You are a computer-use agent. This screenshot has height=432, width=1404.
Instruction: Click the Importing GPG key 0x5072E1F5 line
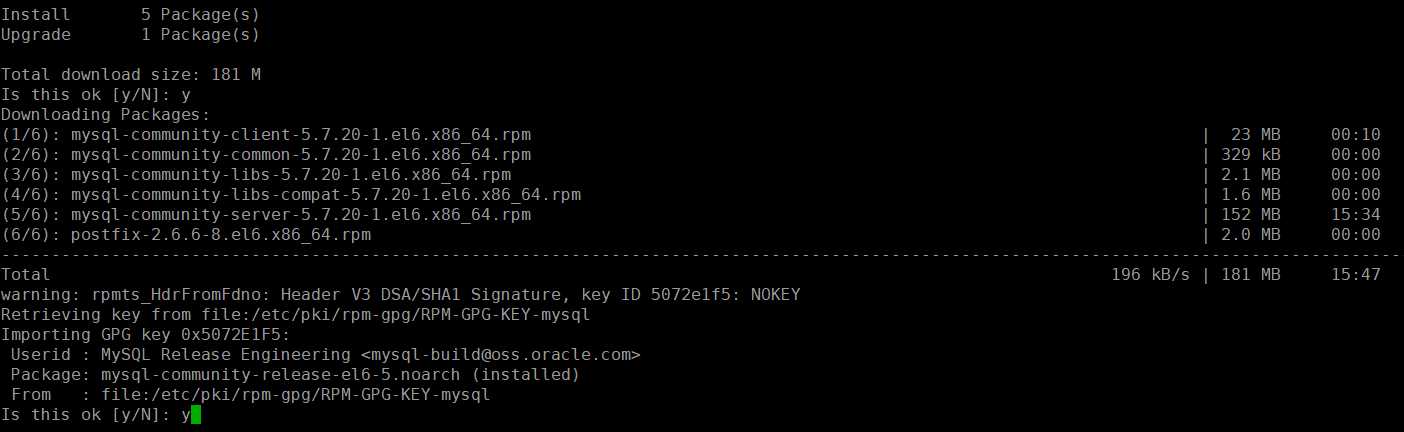pyautogui.click(x=146, y=335)
